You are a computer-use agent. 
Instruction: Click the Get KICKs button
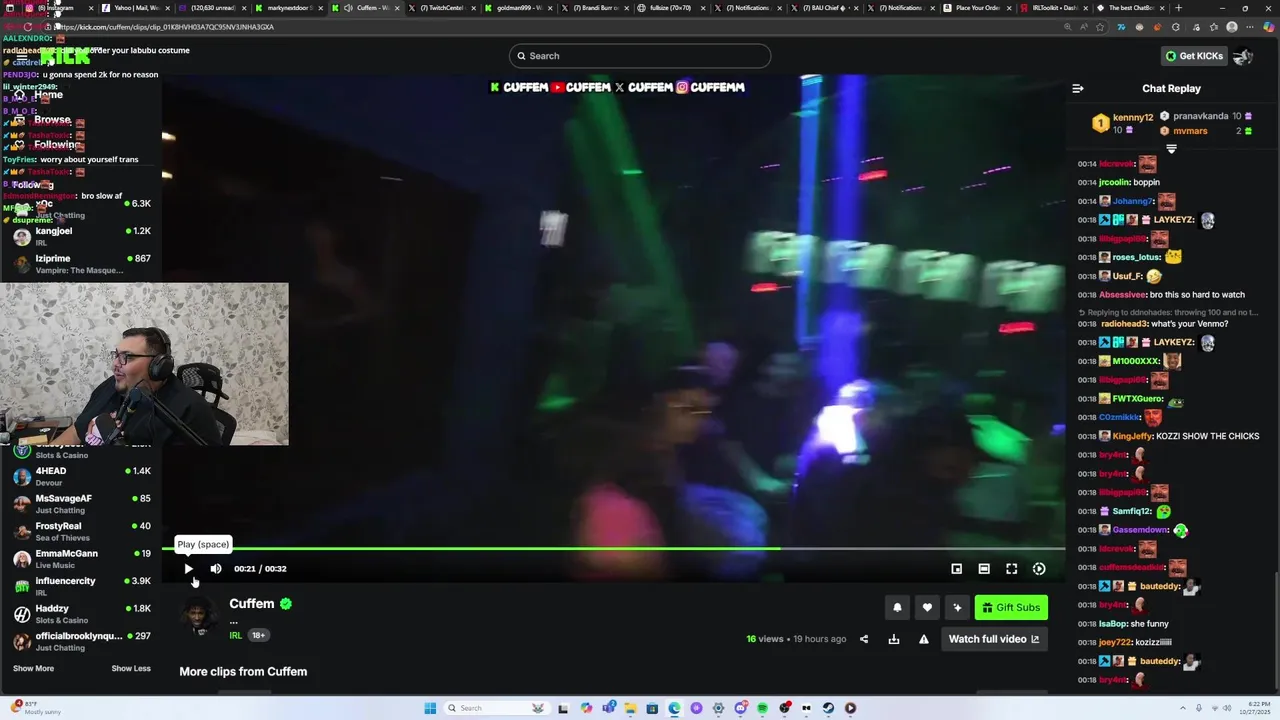tap(1194, 56)
